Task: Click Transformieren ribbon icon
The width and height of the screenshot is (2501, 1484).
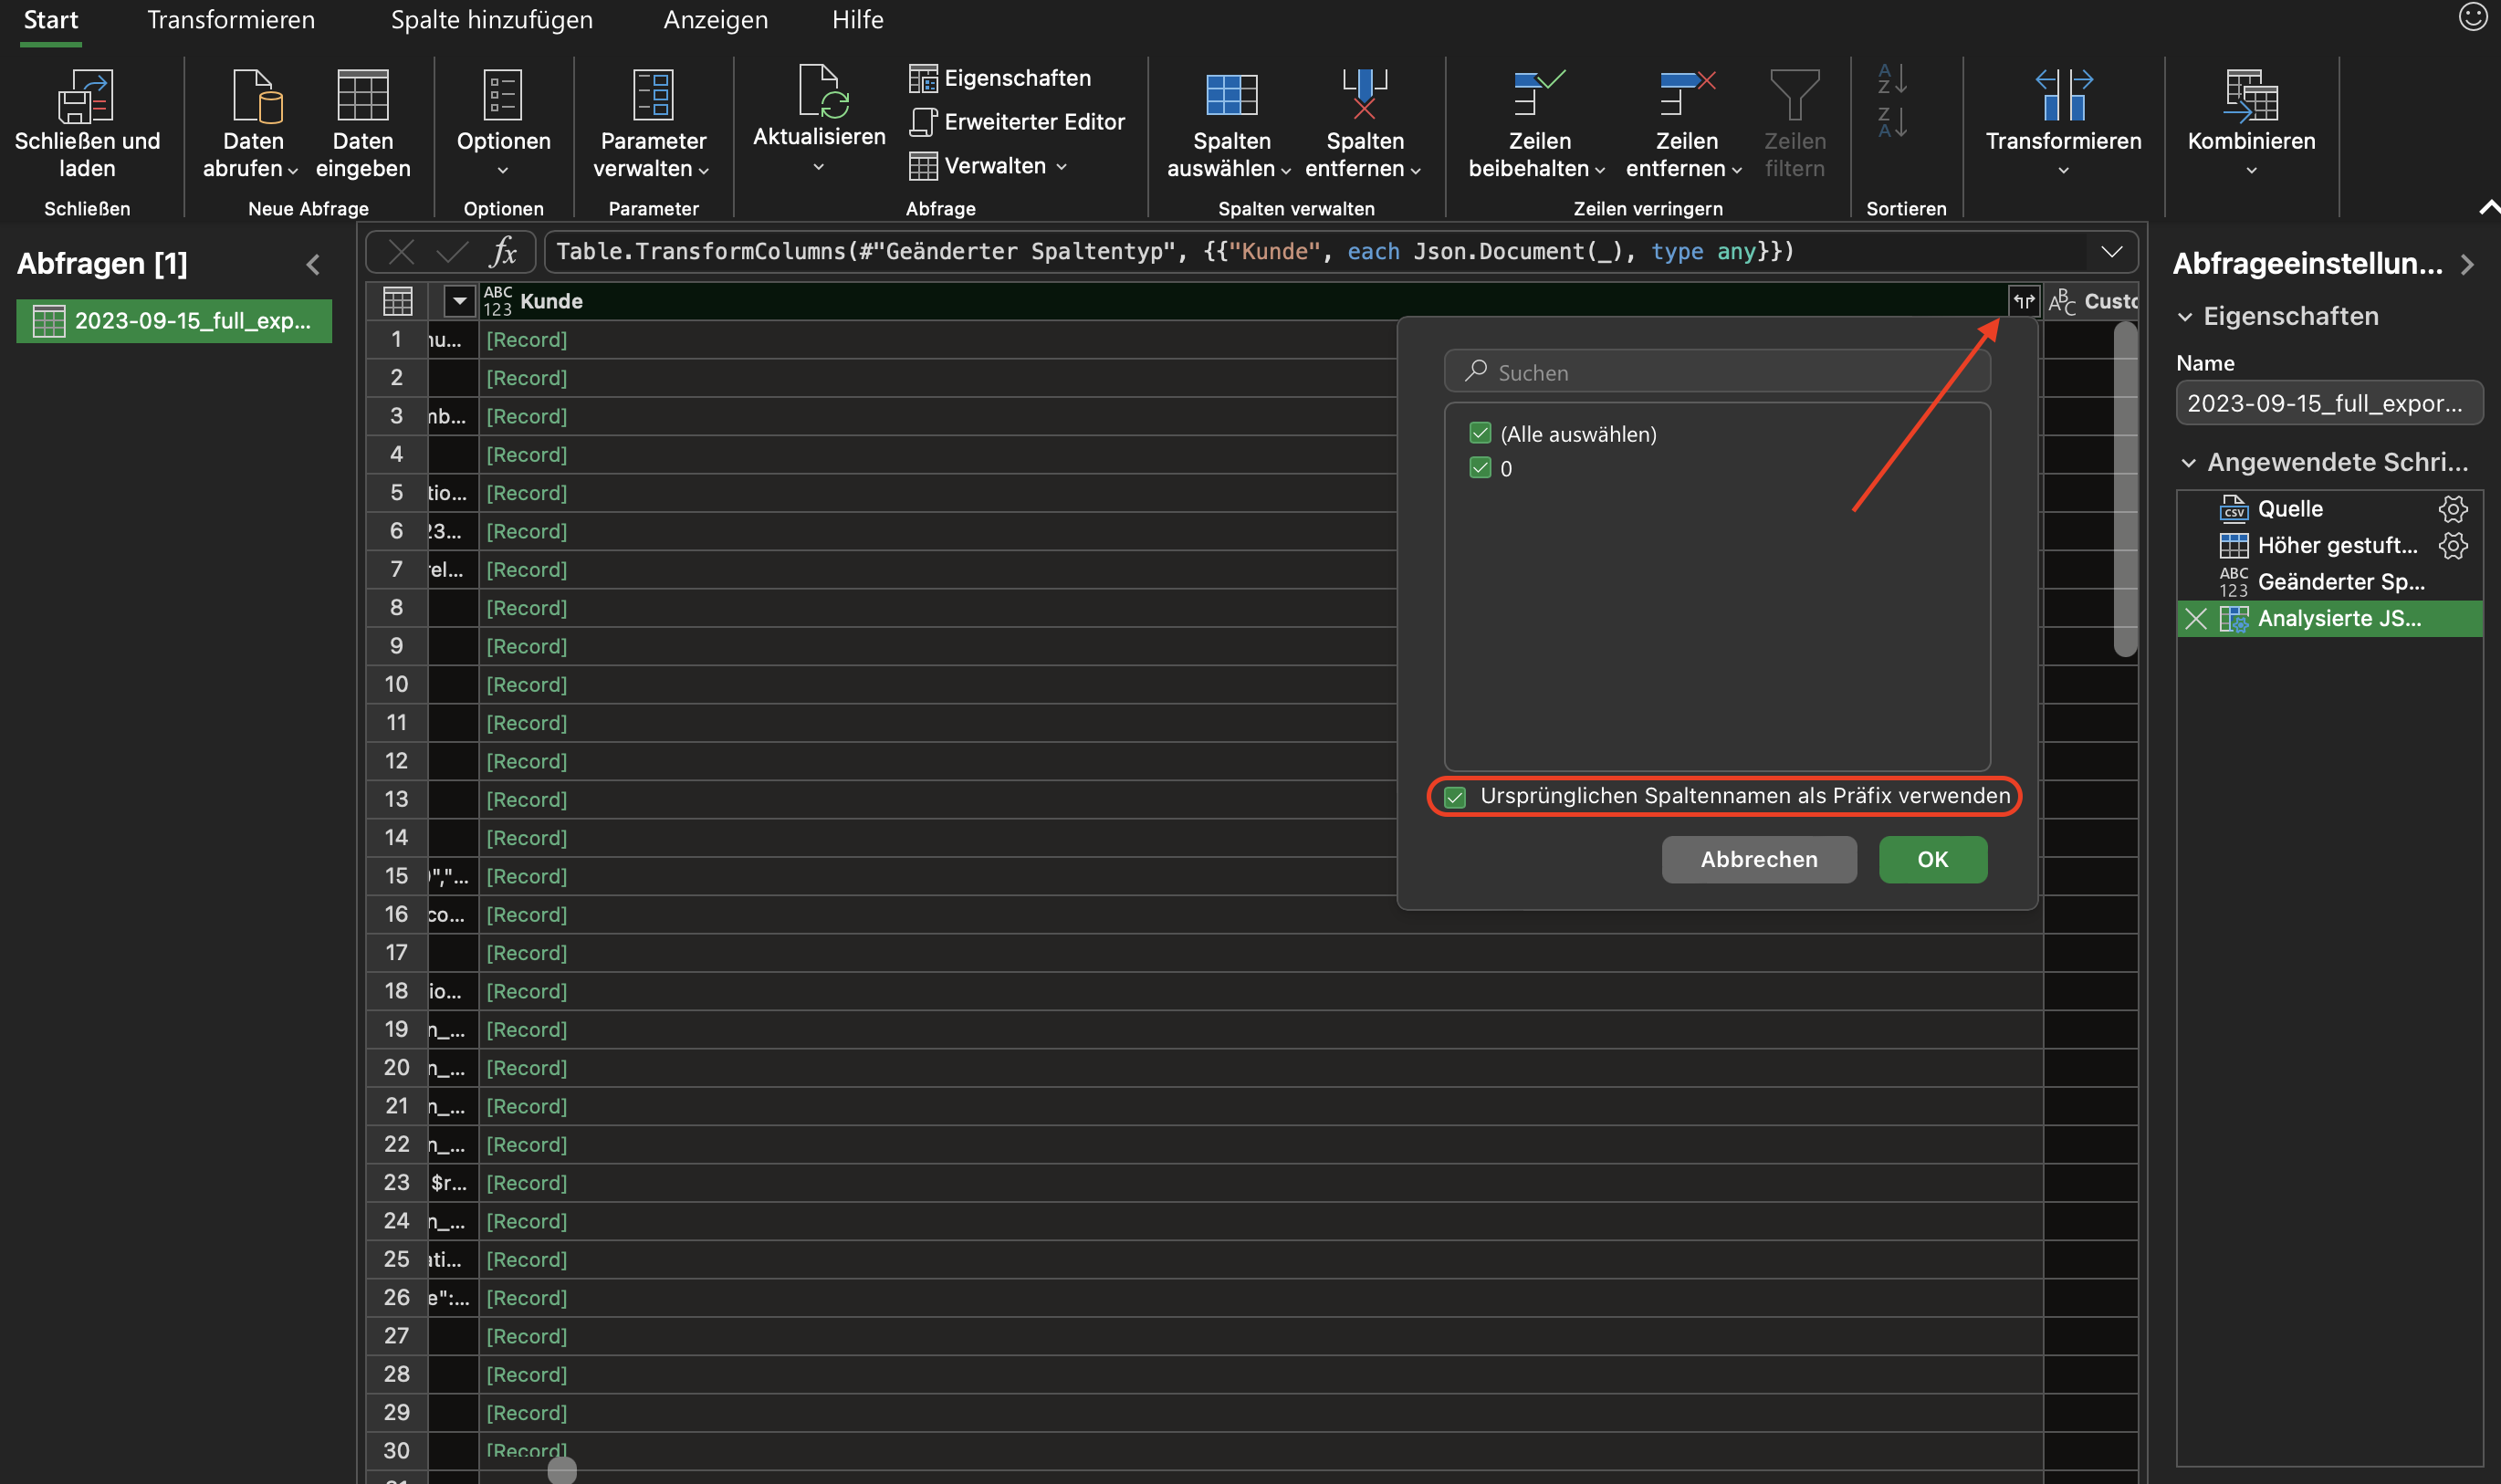Action: pos(2063,94)
